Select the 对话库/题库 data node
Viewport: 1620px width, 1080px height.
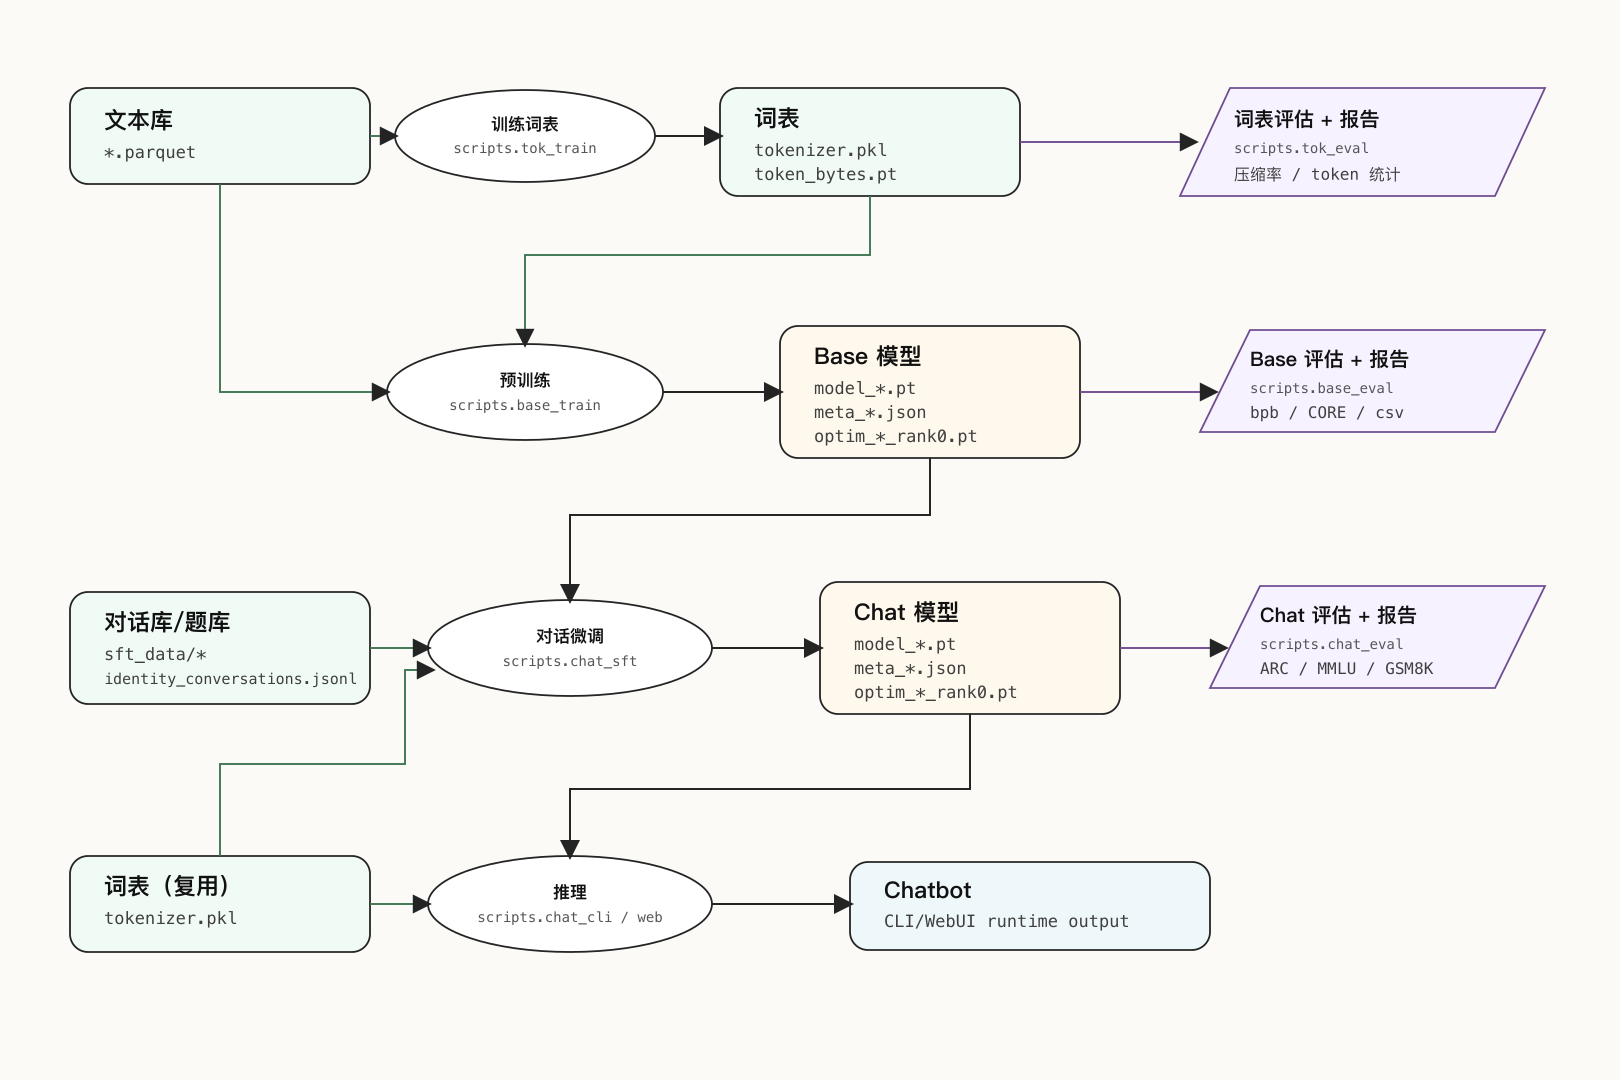coord(220,648)
